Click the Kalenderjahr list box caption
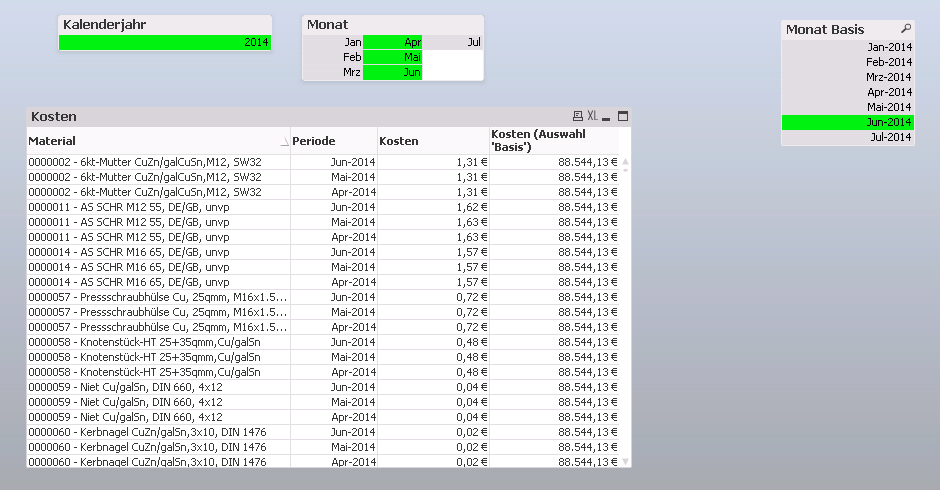 click(x=165, y=25)
